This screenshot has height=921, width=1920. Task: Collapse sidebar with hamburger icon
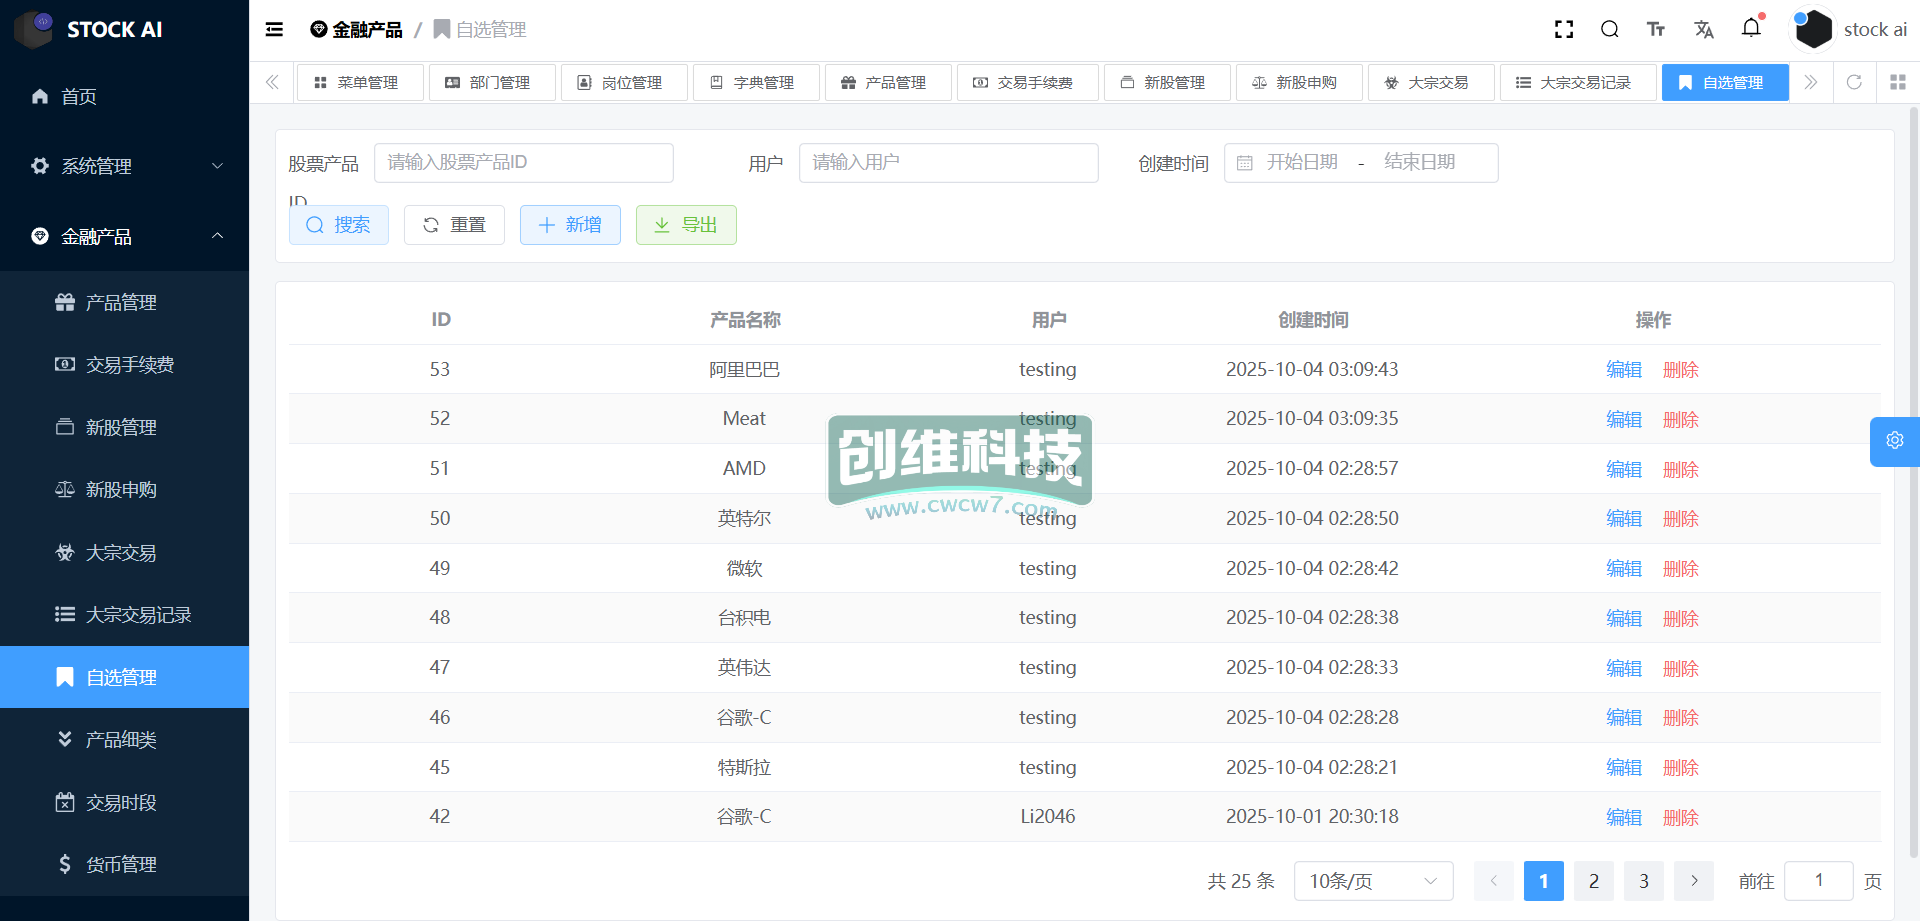coord(274,30)
